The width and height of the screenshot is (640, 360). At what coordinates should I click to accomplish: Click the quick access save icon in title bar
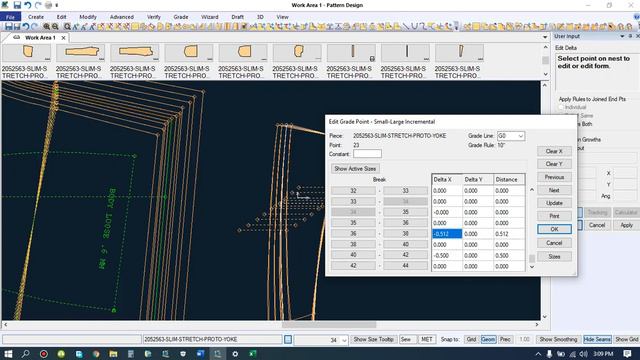click(17, 5)
